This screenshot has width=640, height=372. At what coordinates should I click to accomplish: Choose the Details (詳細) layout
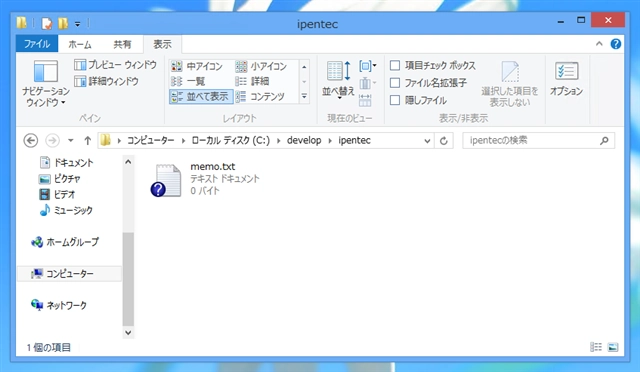click(252, 81)
